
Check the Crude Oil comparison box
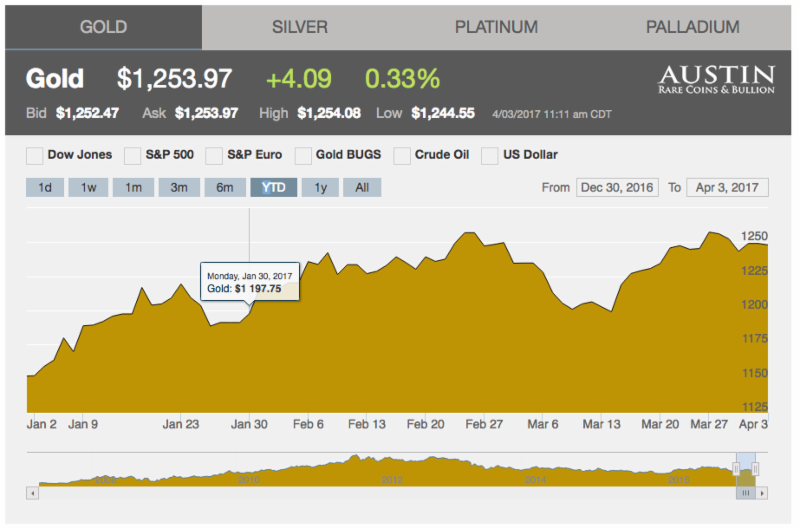click(x=402, y=156)
